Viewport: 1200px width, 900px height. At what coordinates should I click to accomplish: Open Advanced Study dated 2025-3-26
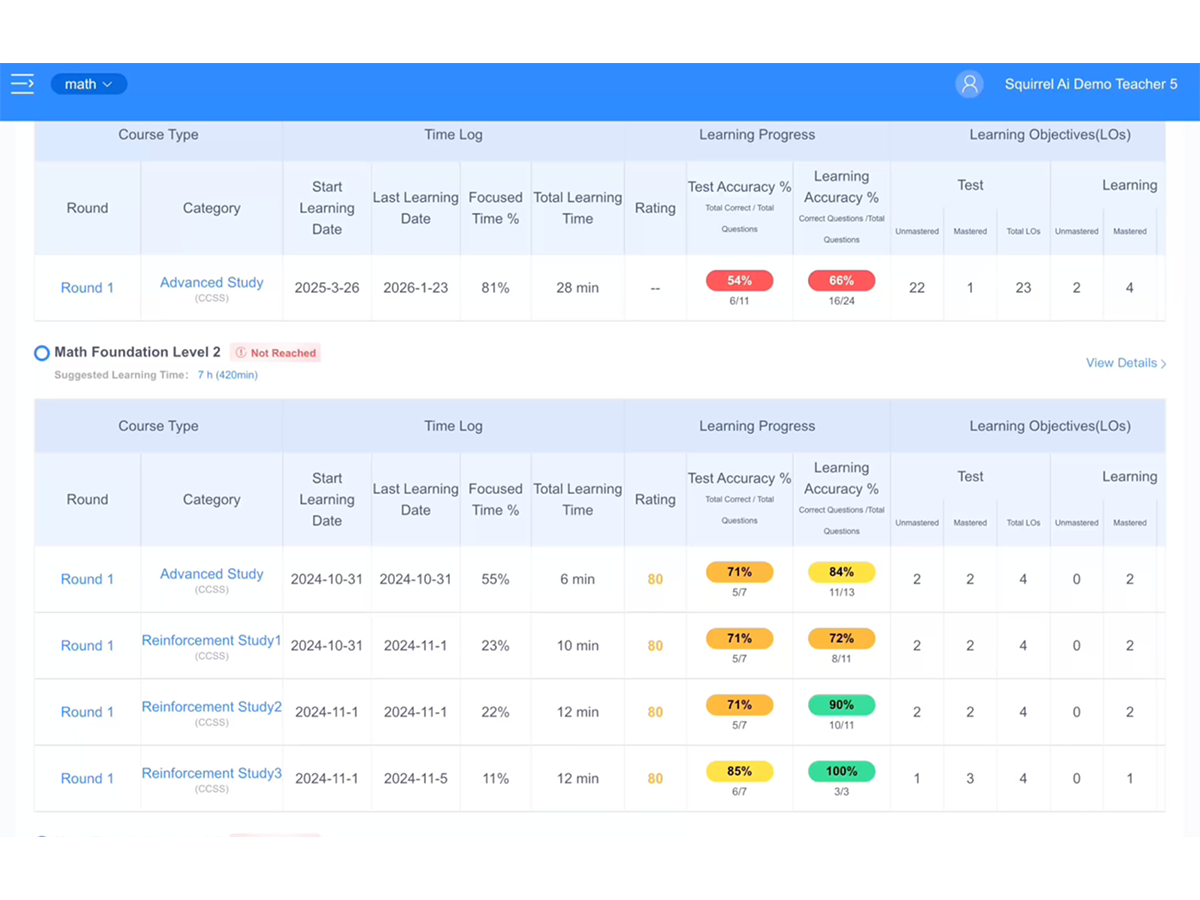coord(211,283)
